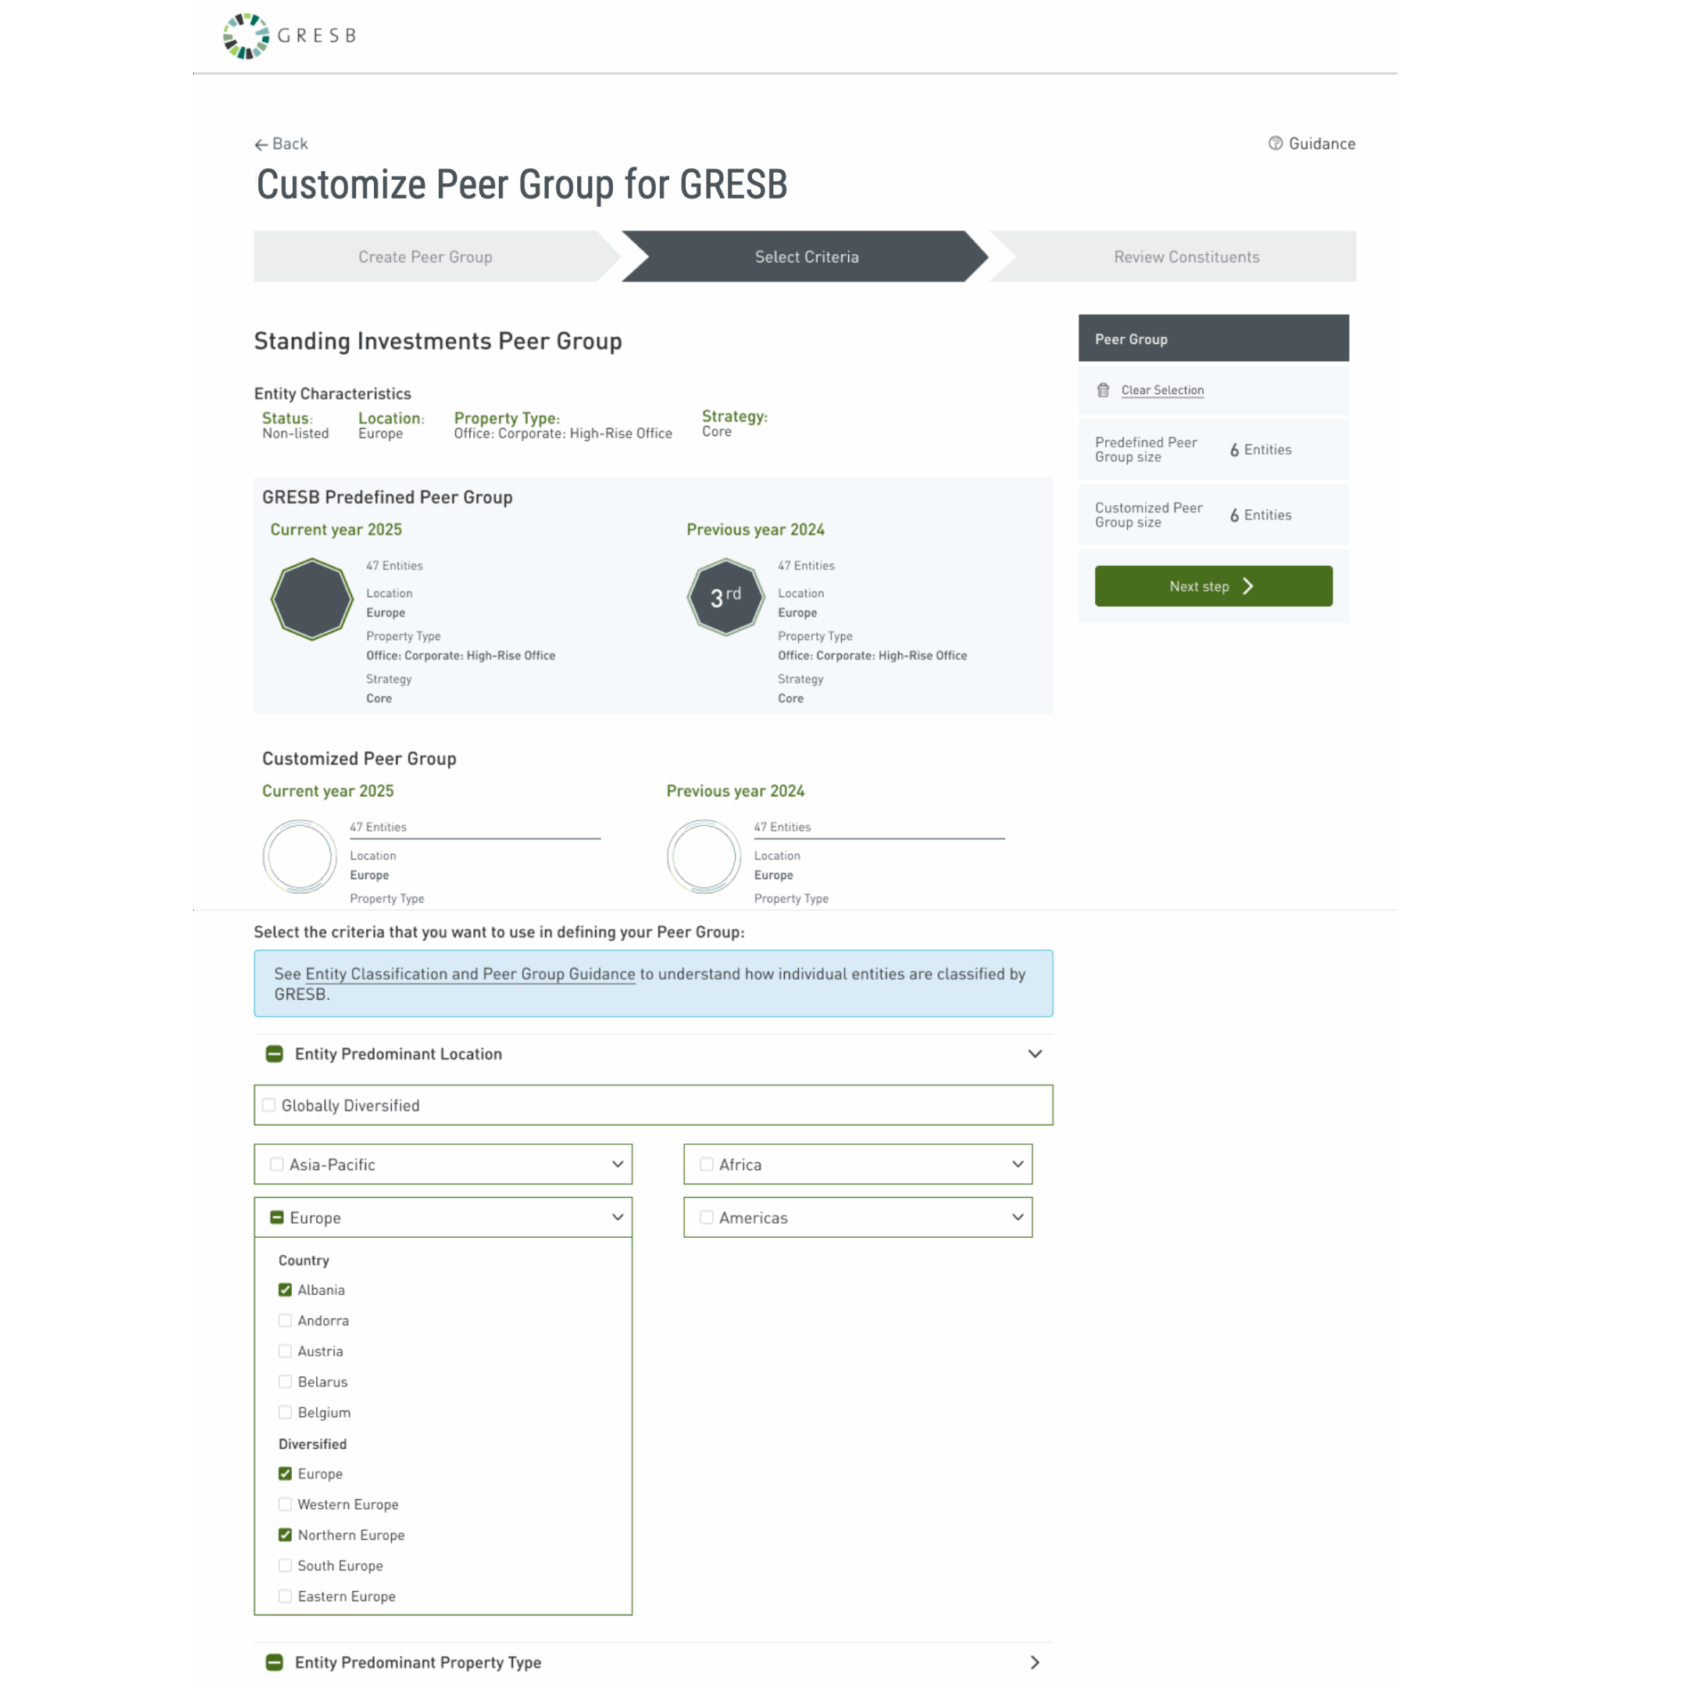Check the Globally Diversified checkbox

click(269, 1105)
